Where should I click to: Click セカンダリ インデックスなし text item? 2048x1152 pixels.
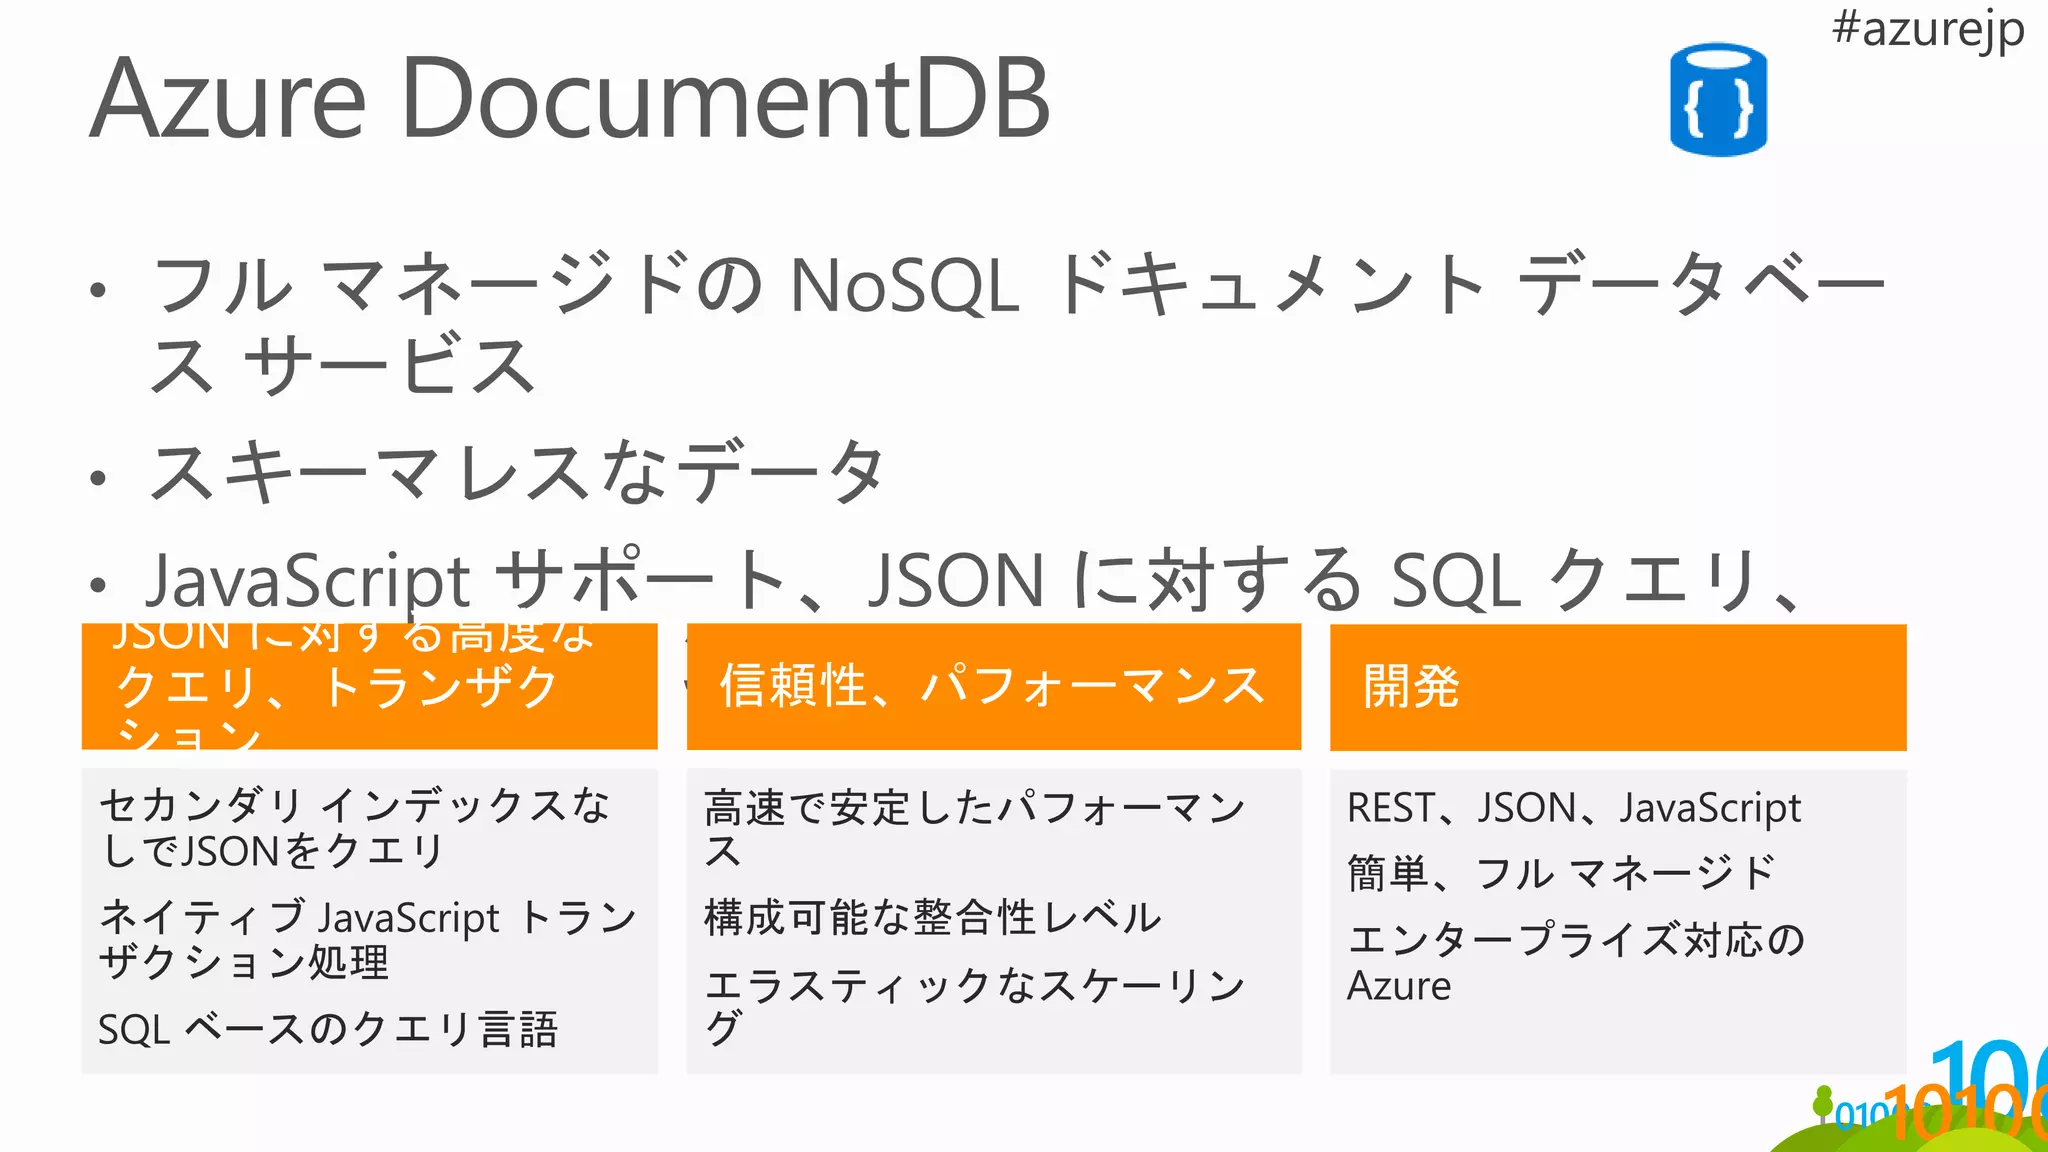coord(355,828)
